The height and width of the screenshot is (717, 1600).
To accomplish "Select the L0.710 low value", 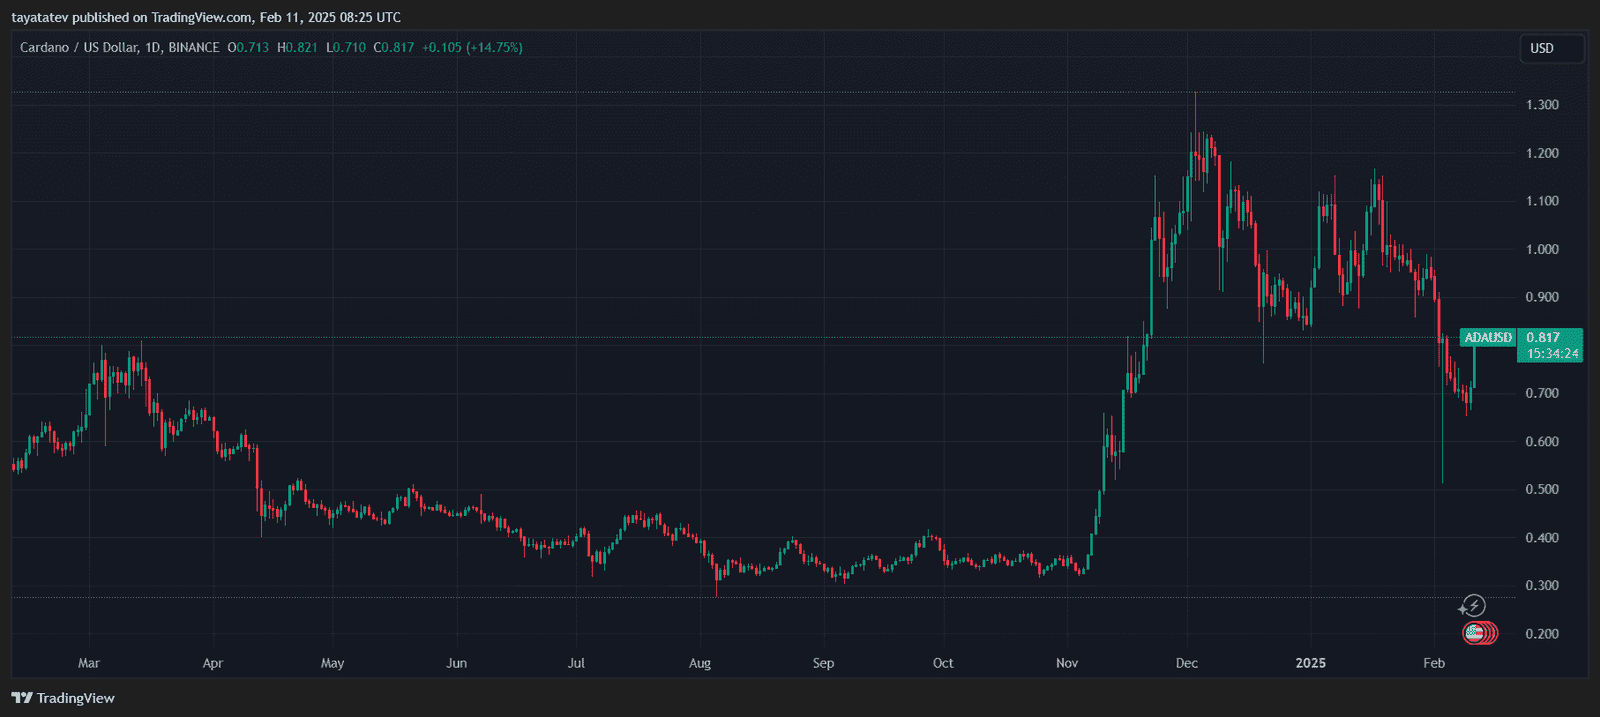I will pyautogui.click(x=346, y=47).
